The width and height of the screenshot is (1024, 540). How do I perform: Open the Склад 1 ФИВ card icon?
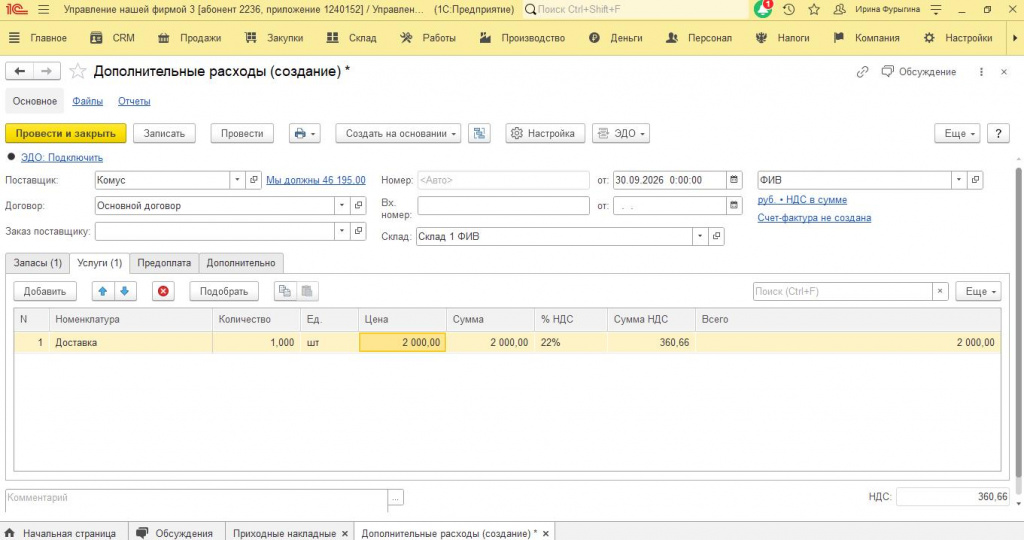(716, 236)
